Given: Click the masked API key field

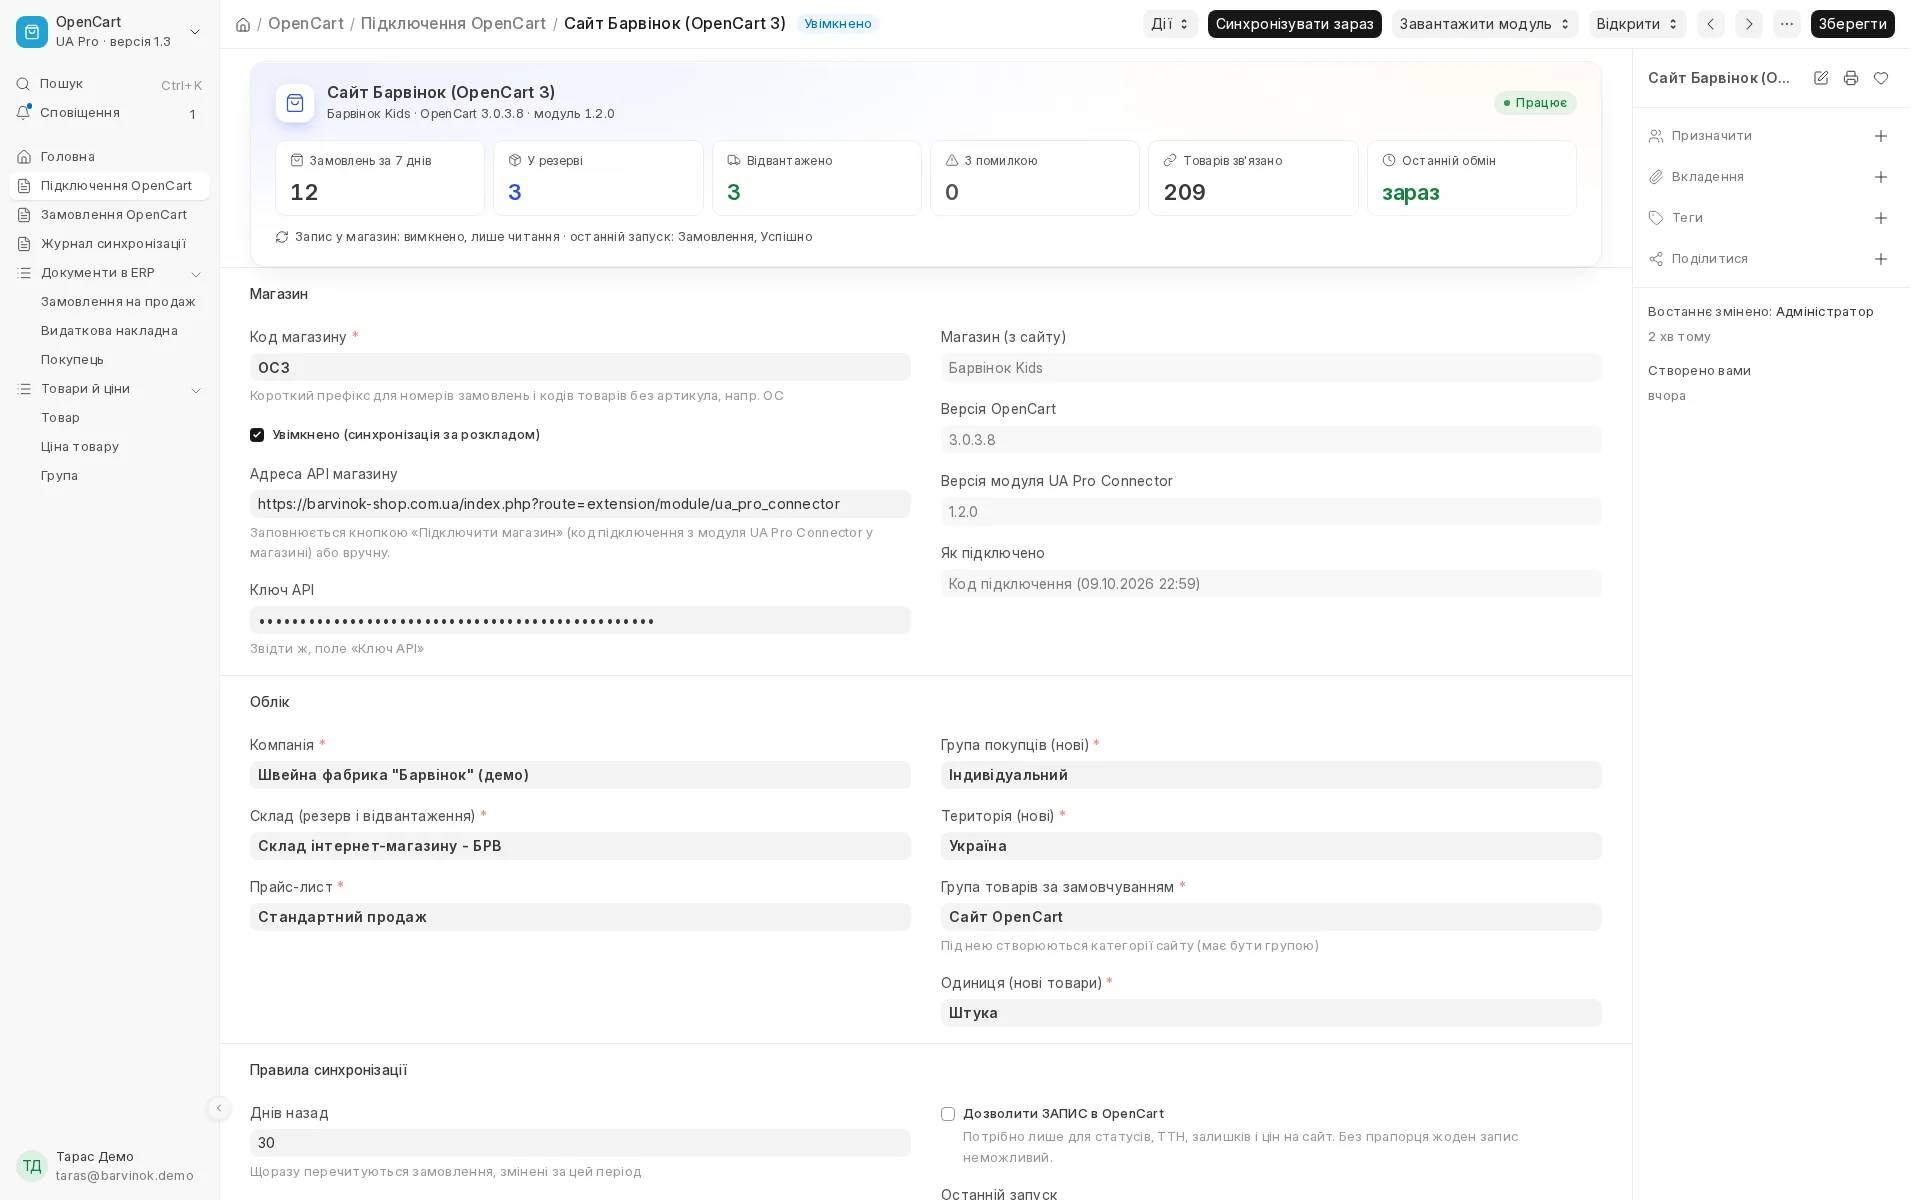Looking at the screenshot, I should pyautogui.click(x=580, y=620).
